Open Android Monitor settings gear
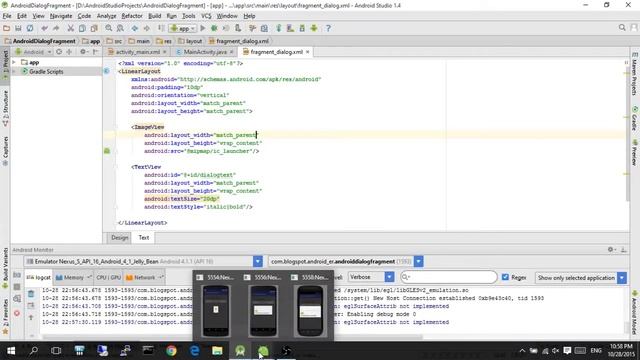Image resolution: width=640 pixels, height=360 pixels. point(611,249)
